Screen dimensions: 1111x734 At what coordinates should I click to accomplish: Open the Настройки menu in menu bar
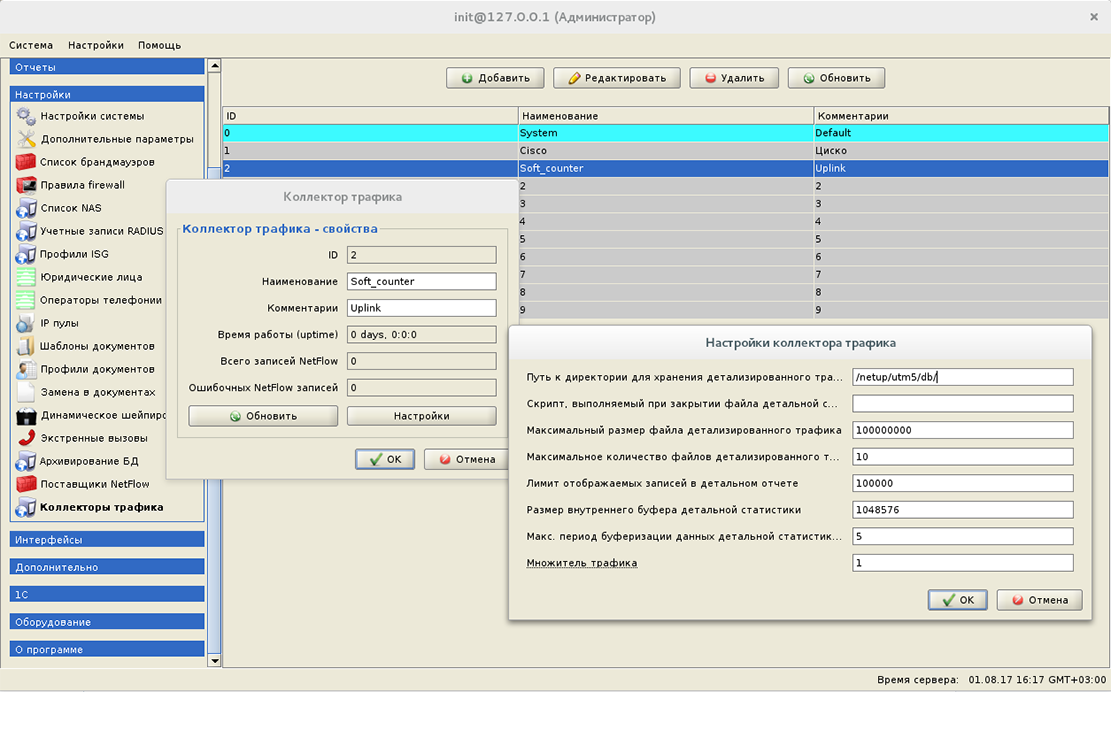[96, 45]
